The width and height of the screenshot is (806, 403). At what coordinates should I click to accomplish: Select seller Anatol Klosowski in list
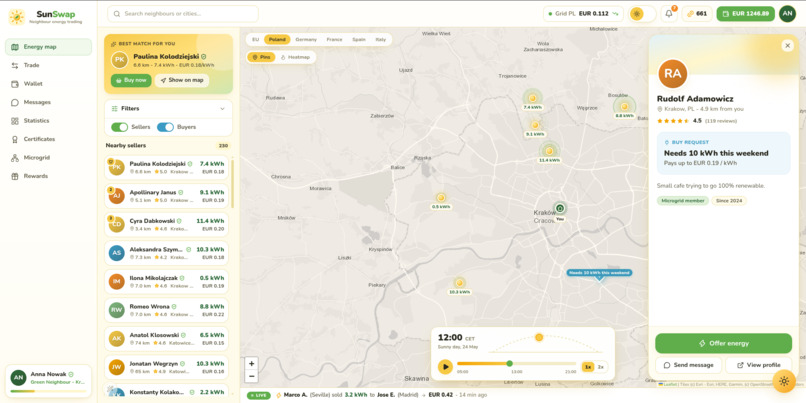coord(167,339)
